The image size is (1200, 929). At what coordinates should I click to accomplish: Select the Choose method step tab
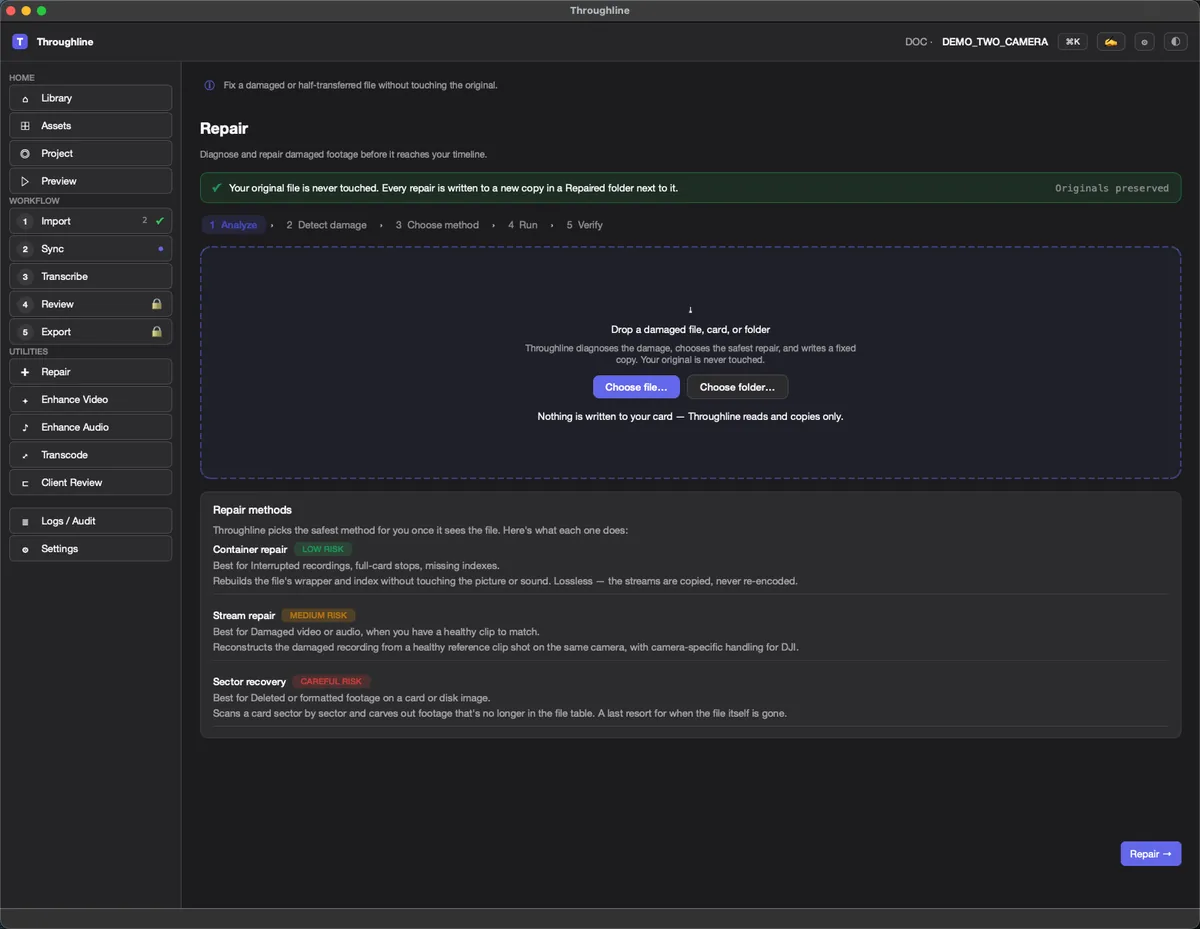point(437,225)
